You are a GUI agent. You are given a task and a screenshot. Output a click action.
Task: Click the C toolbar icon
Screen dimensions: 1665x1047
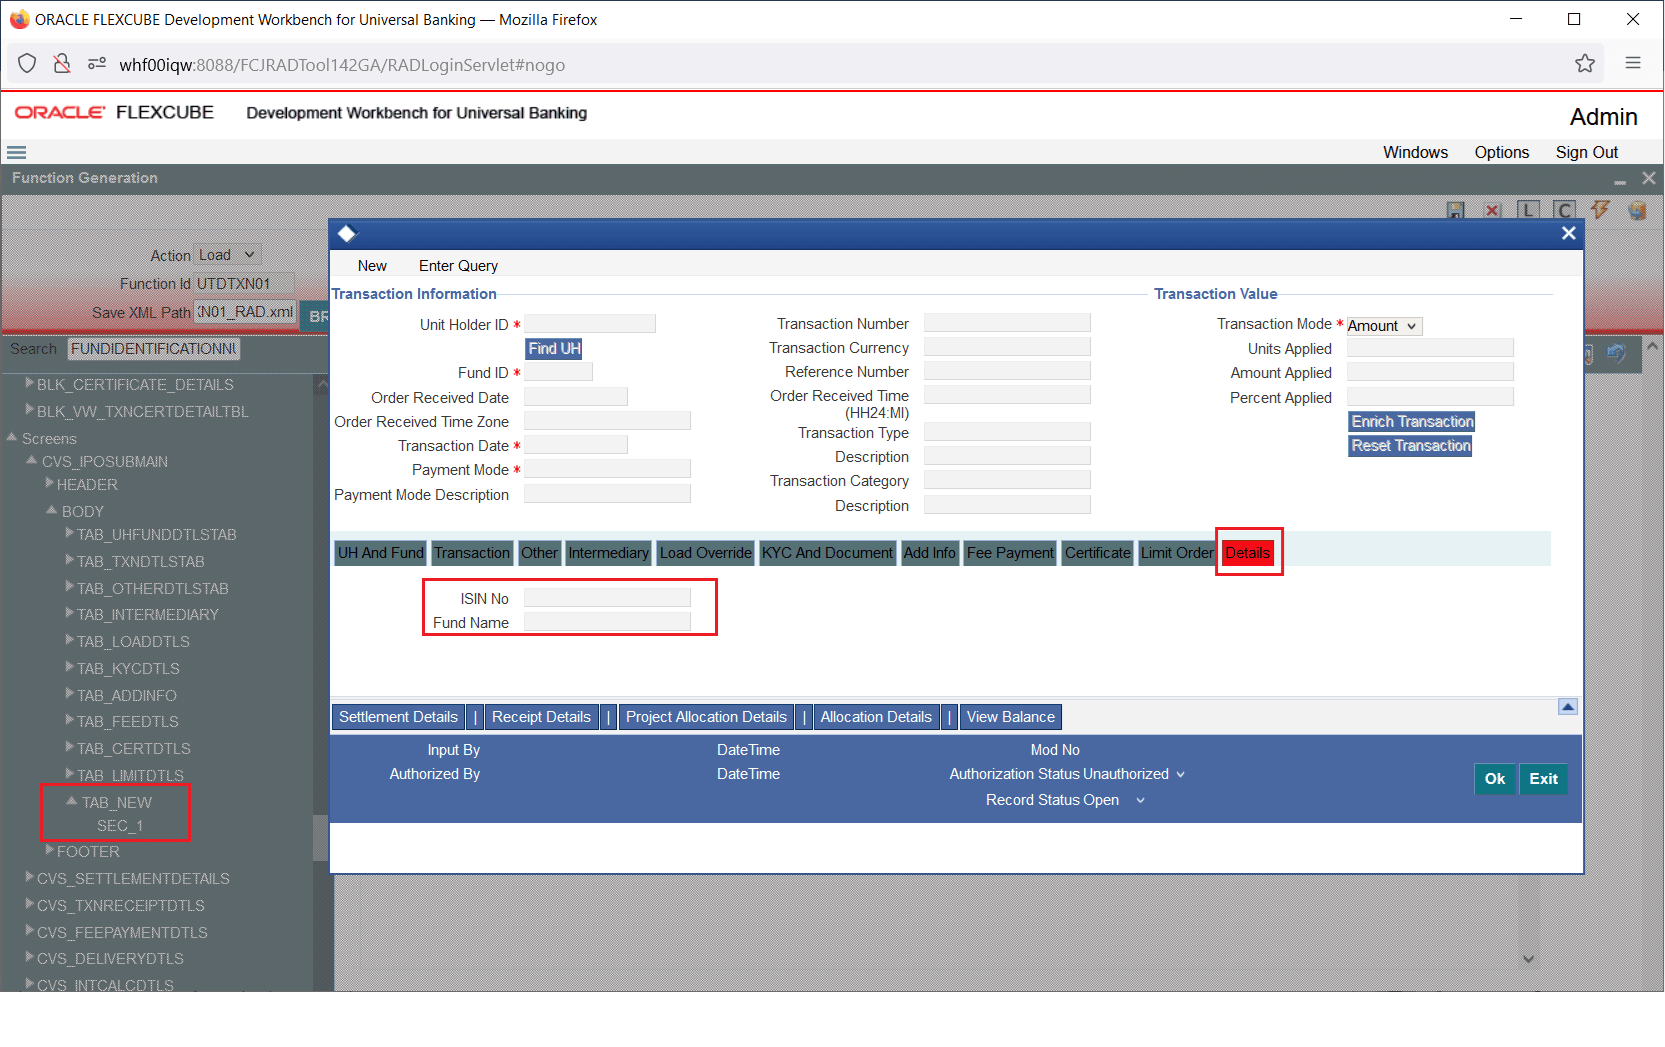(x=1565, y=210)
